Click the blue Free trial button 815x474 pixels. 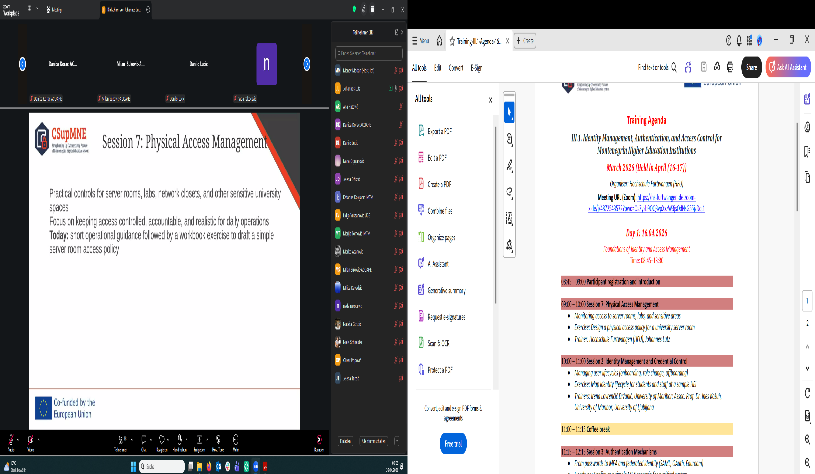pos(453,443)
